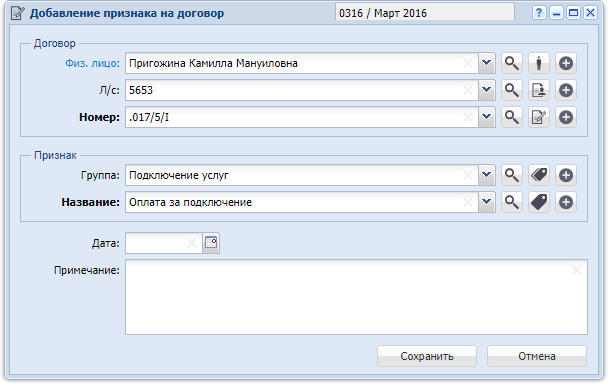Add new Номер with plus icon

(x=566, y=117)
